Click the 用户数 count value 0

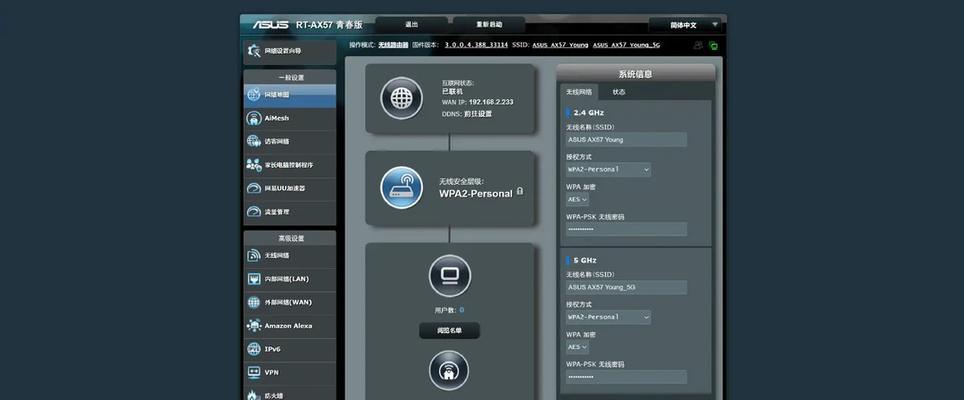click(462, 310)
